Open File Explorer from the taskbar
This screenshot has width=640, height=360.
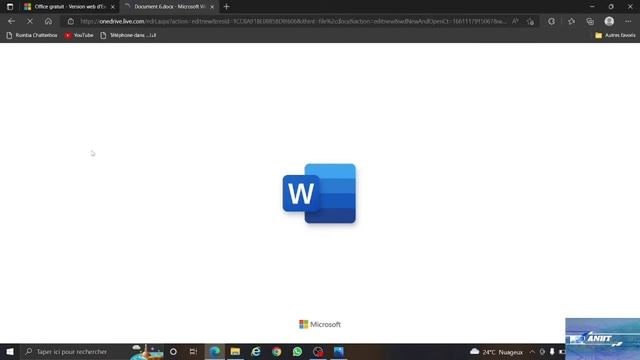tap(235, 351)
